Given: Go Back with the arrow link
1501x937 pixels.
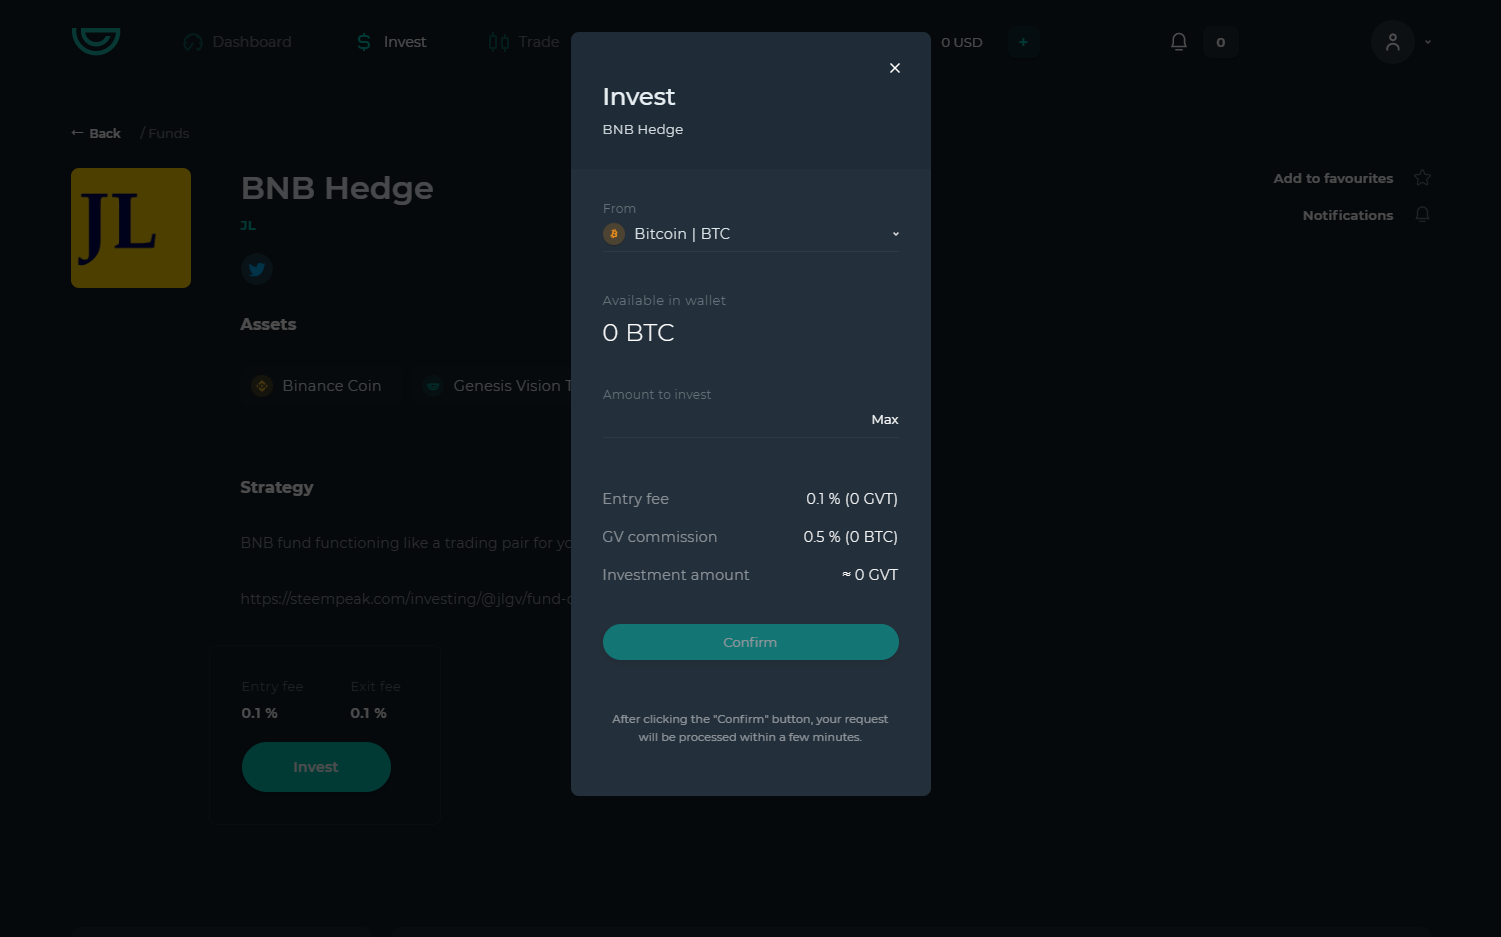Looking at the screenshot, I should click(96, 133).
